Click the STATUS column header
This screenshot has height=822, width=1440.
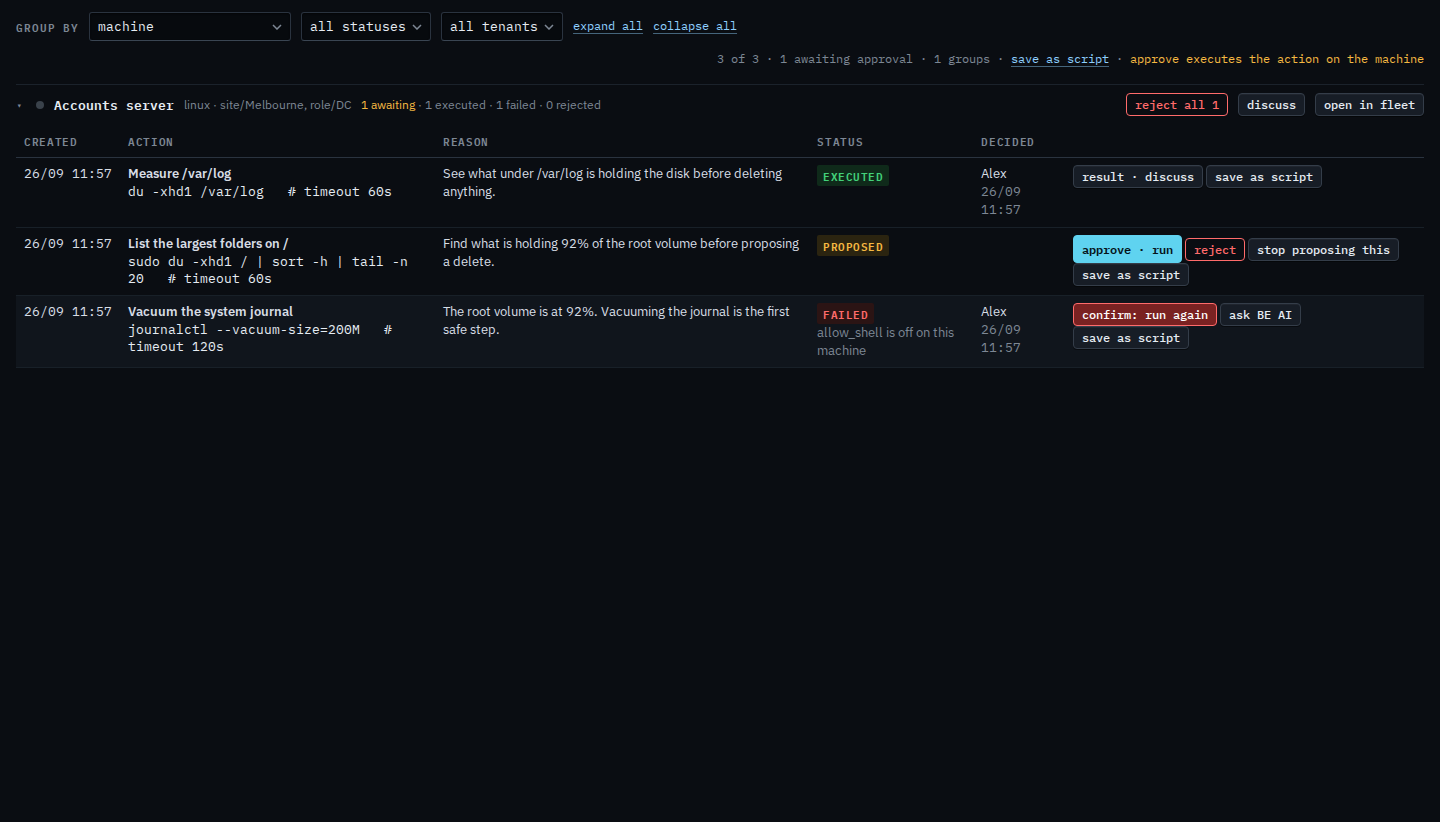840,142
